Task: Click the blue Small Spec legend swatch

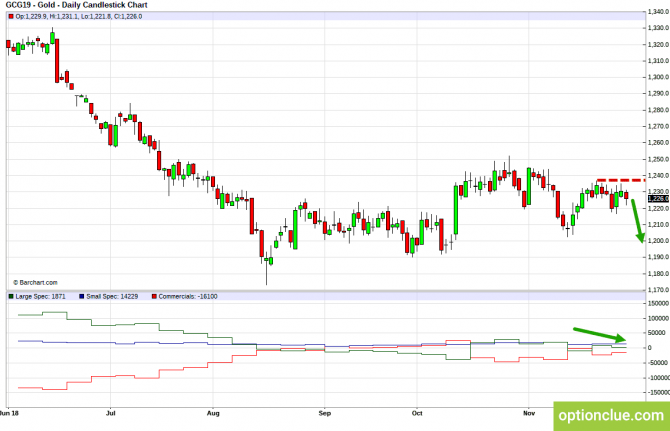Action: pos(82,296)
